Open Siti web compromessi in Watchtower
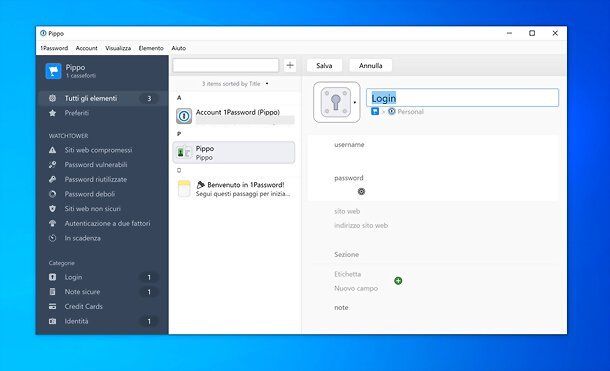610x371 pixels. tap(102, 150)
